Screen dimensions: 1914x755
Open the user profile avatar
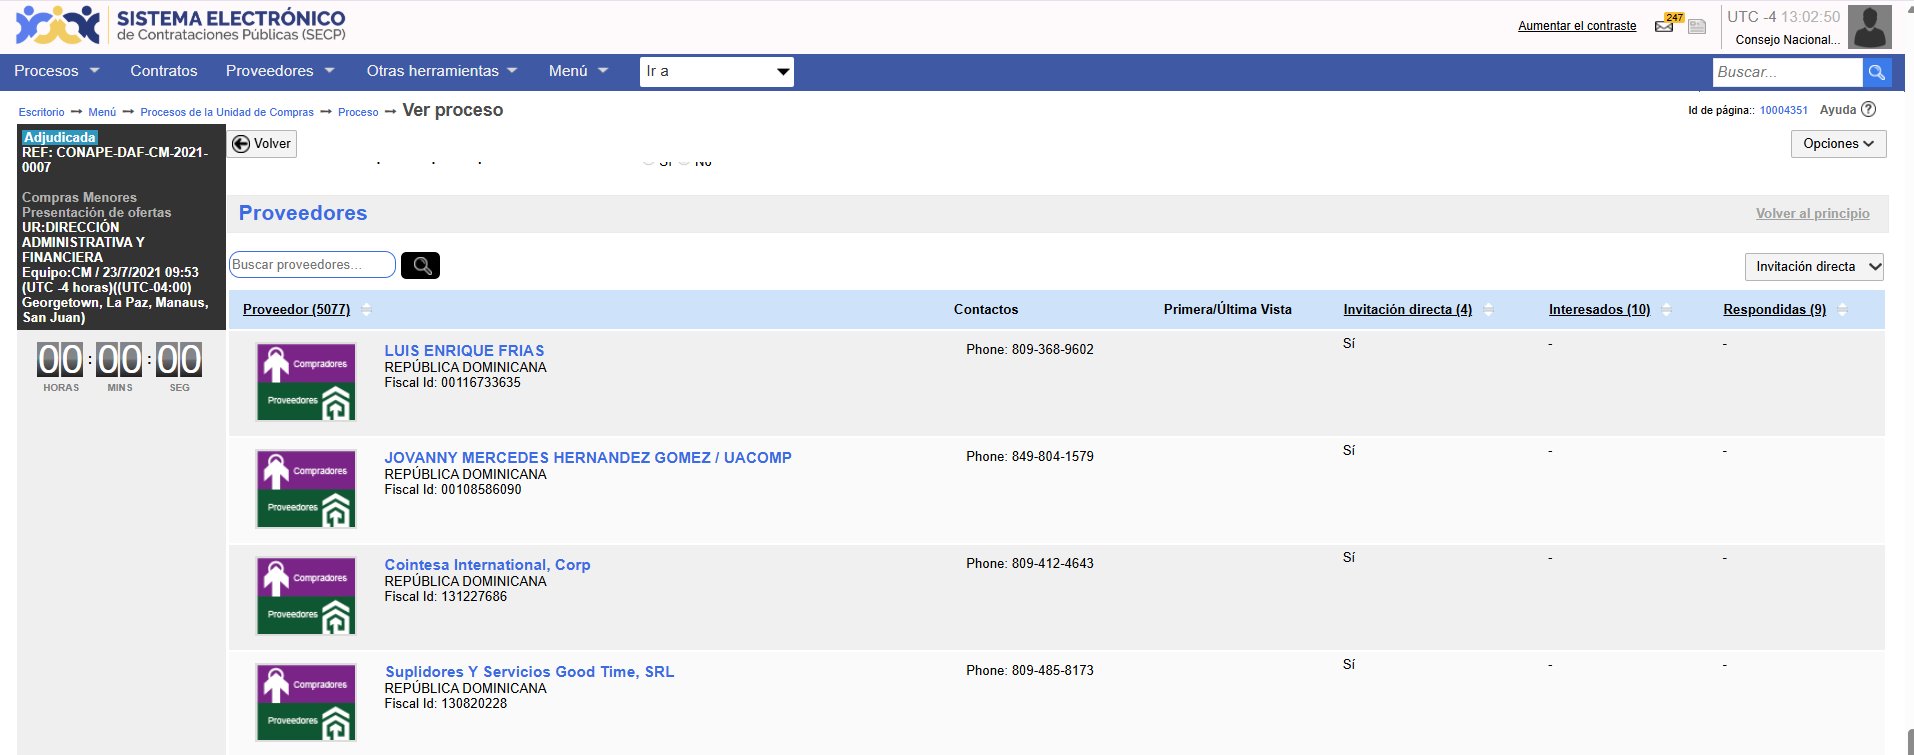click(1869, 27)
